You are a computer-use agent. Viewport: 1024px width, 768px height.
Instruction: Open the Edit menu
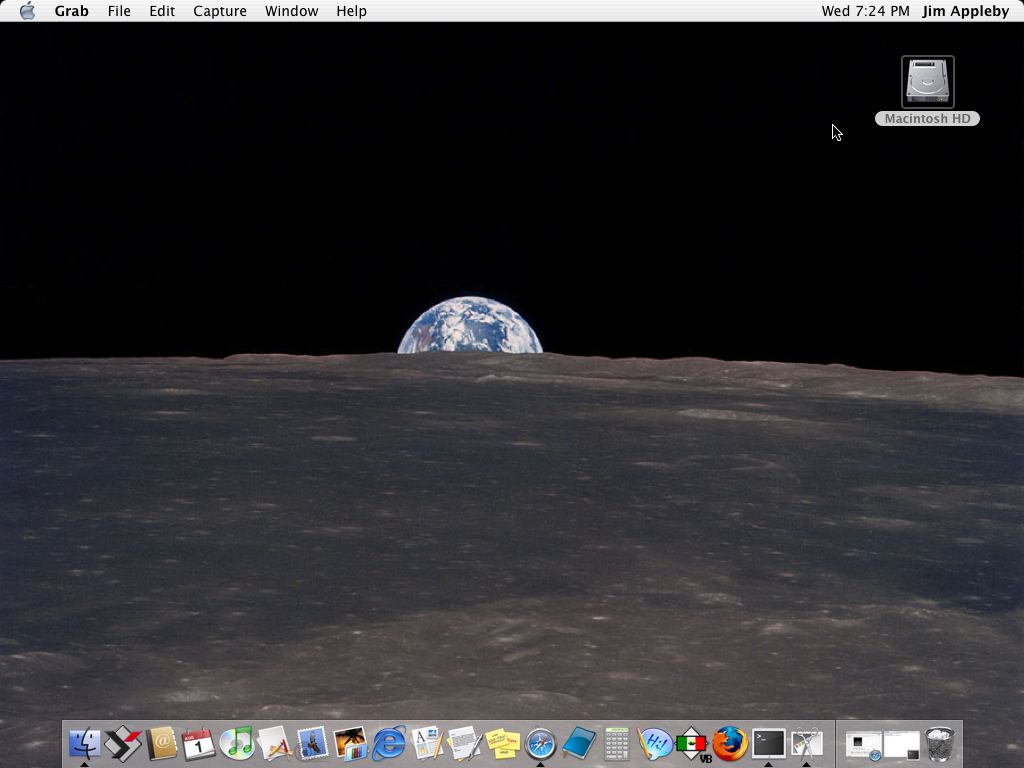tap(162, 11)
